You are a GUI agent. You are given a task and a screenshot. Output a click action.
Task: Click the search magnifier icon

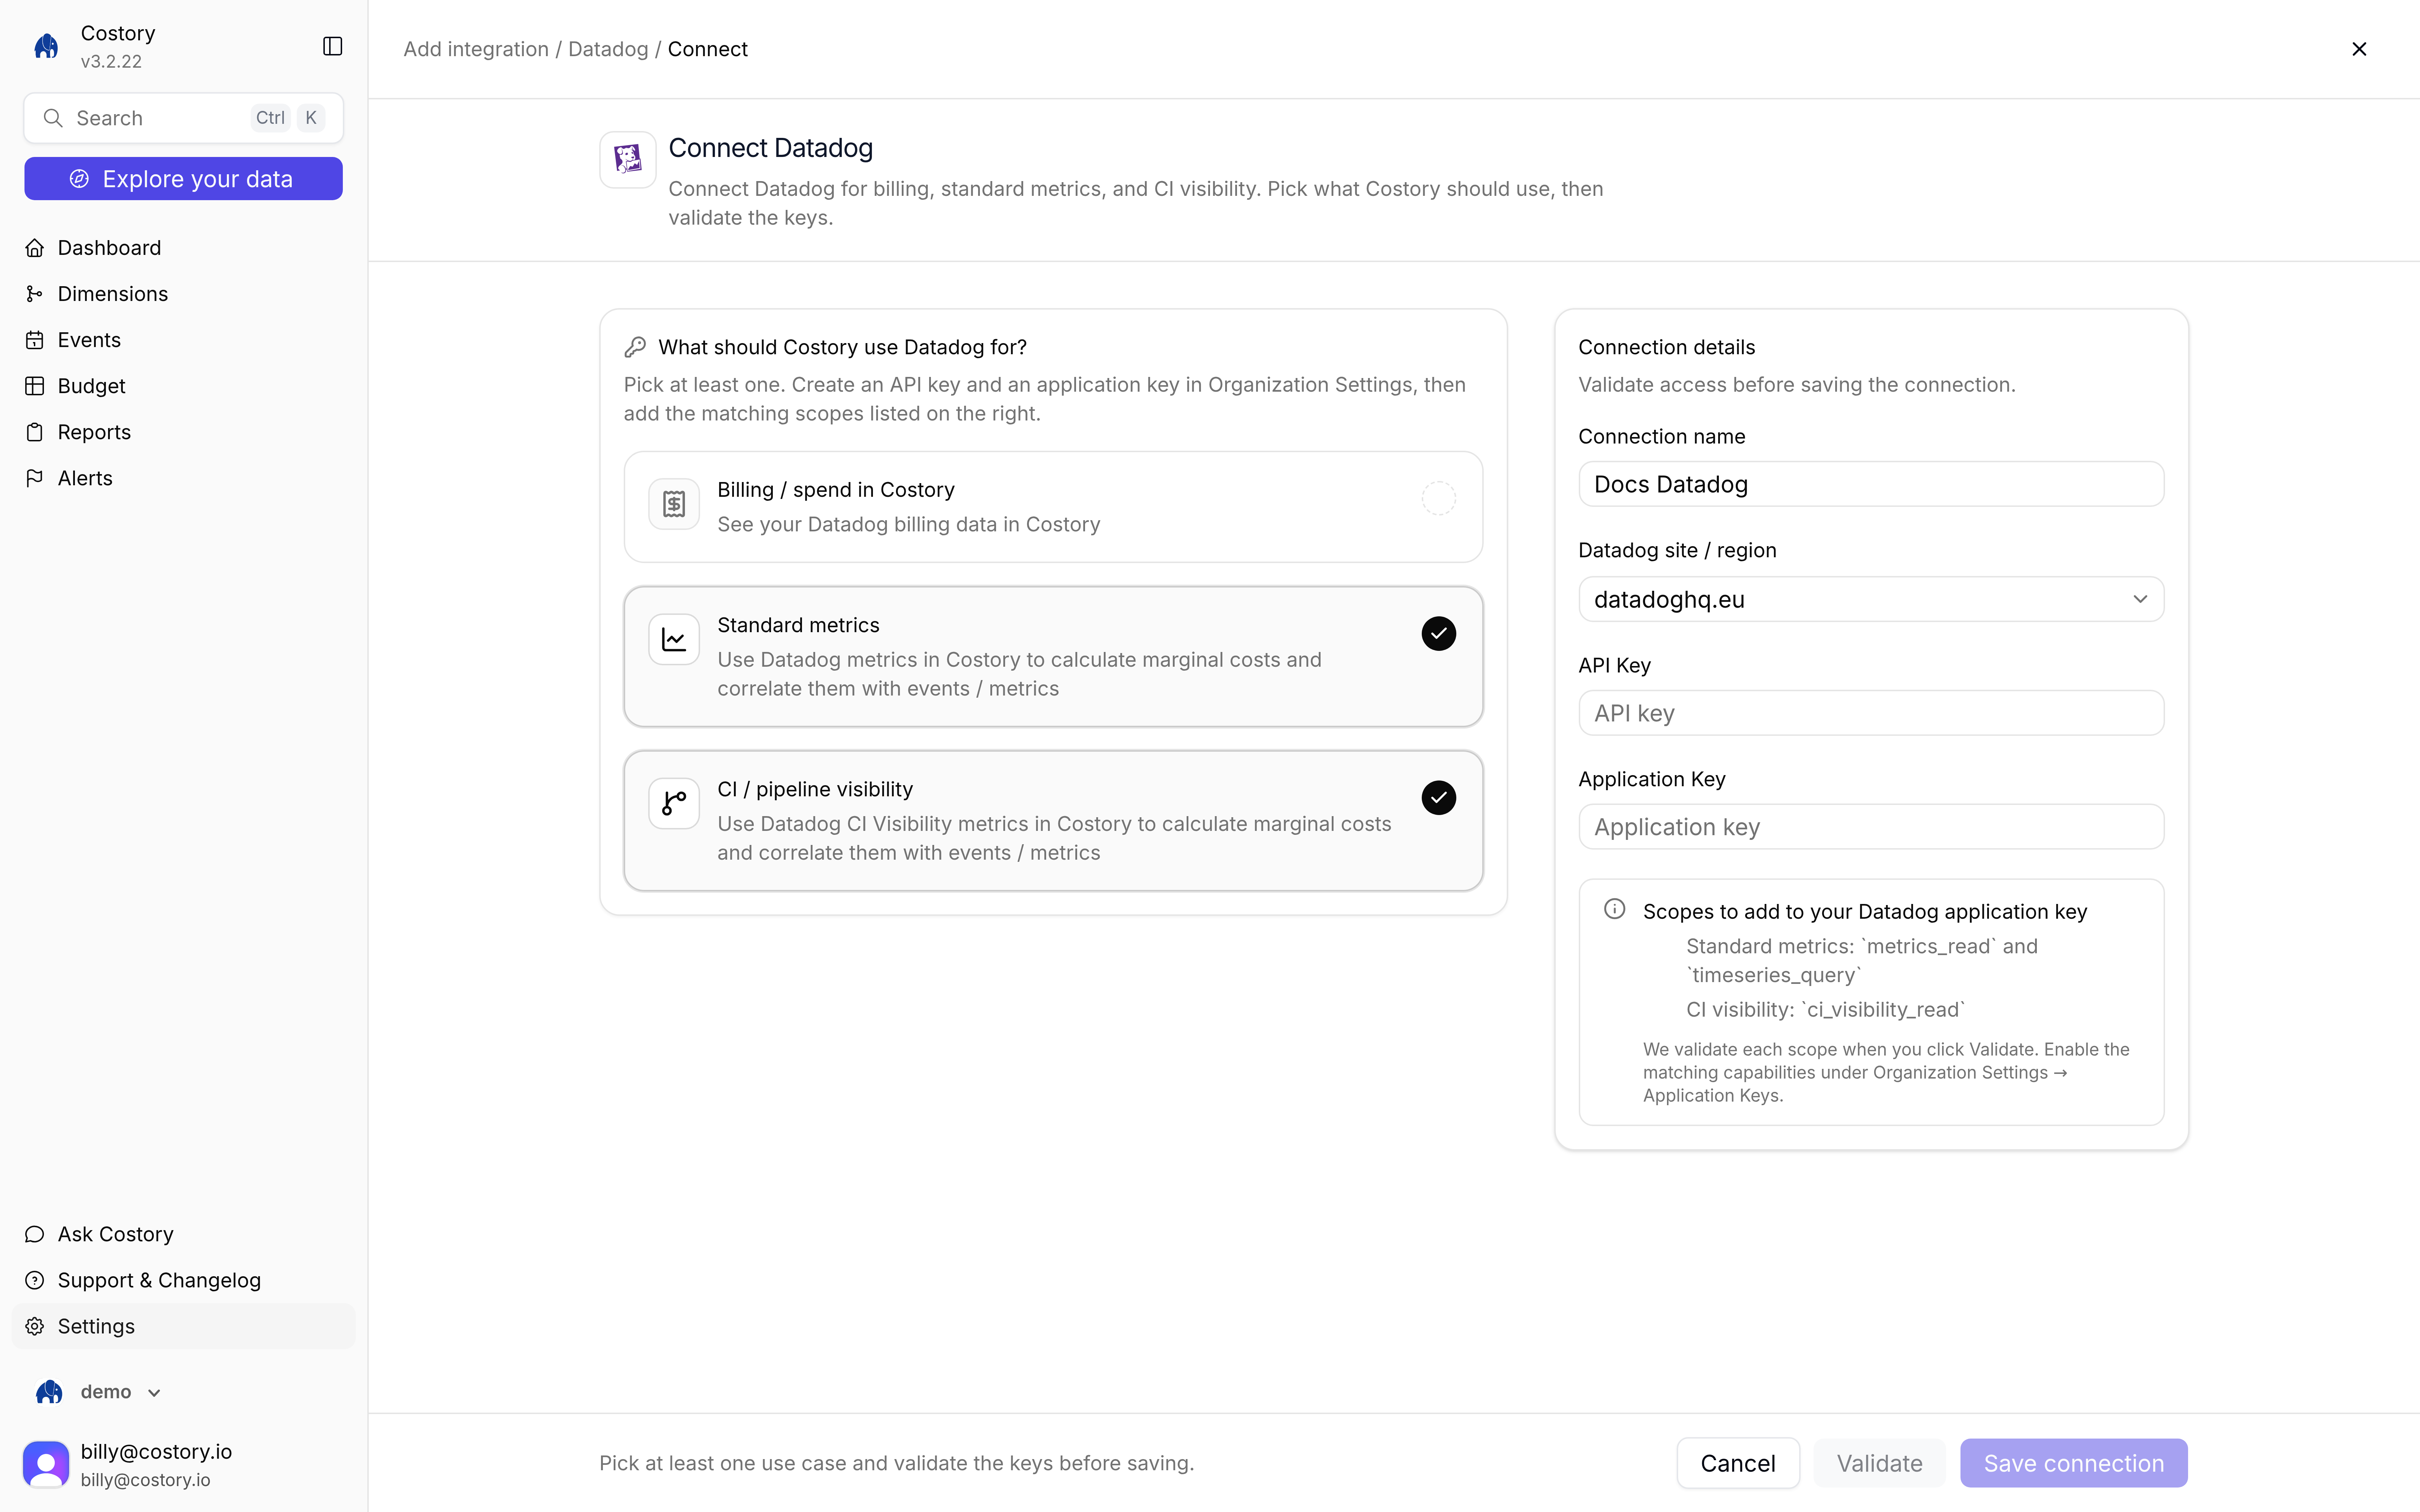[x=53, y=118]
